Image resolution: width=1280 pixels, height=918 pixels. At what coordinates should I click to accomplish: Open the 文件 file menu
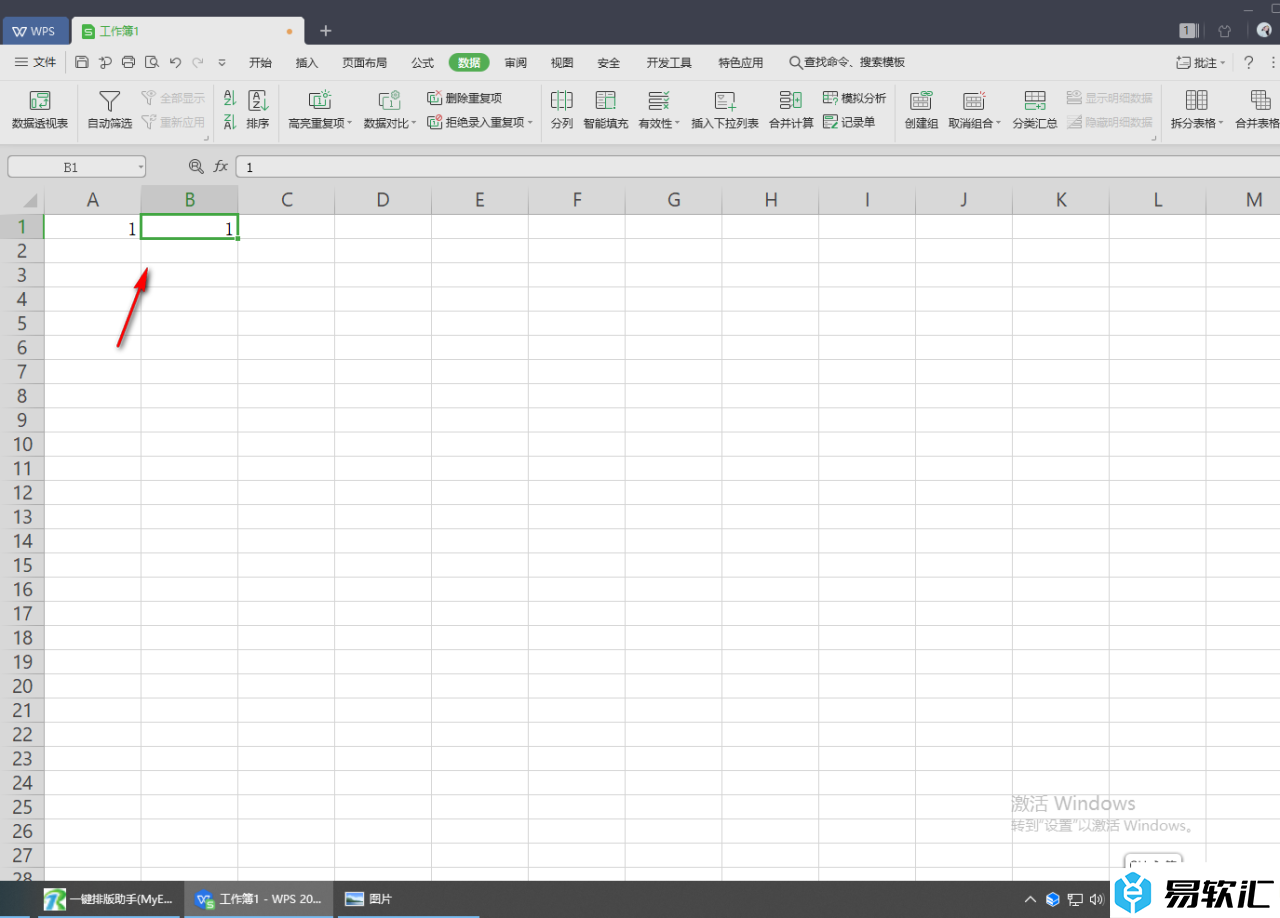[36, 62]
